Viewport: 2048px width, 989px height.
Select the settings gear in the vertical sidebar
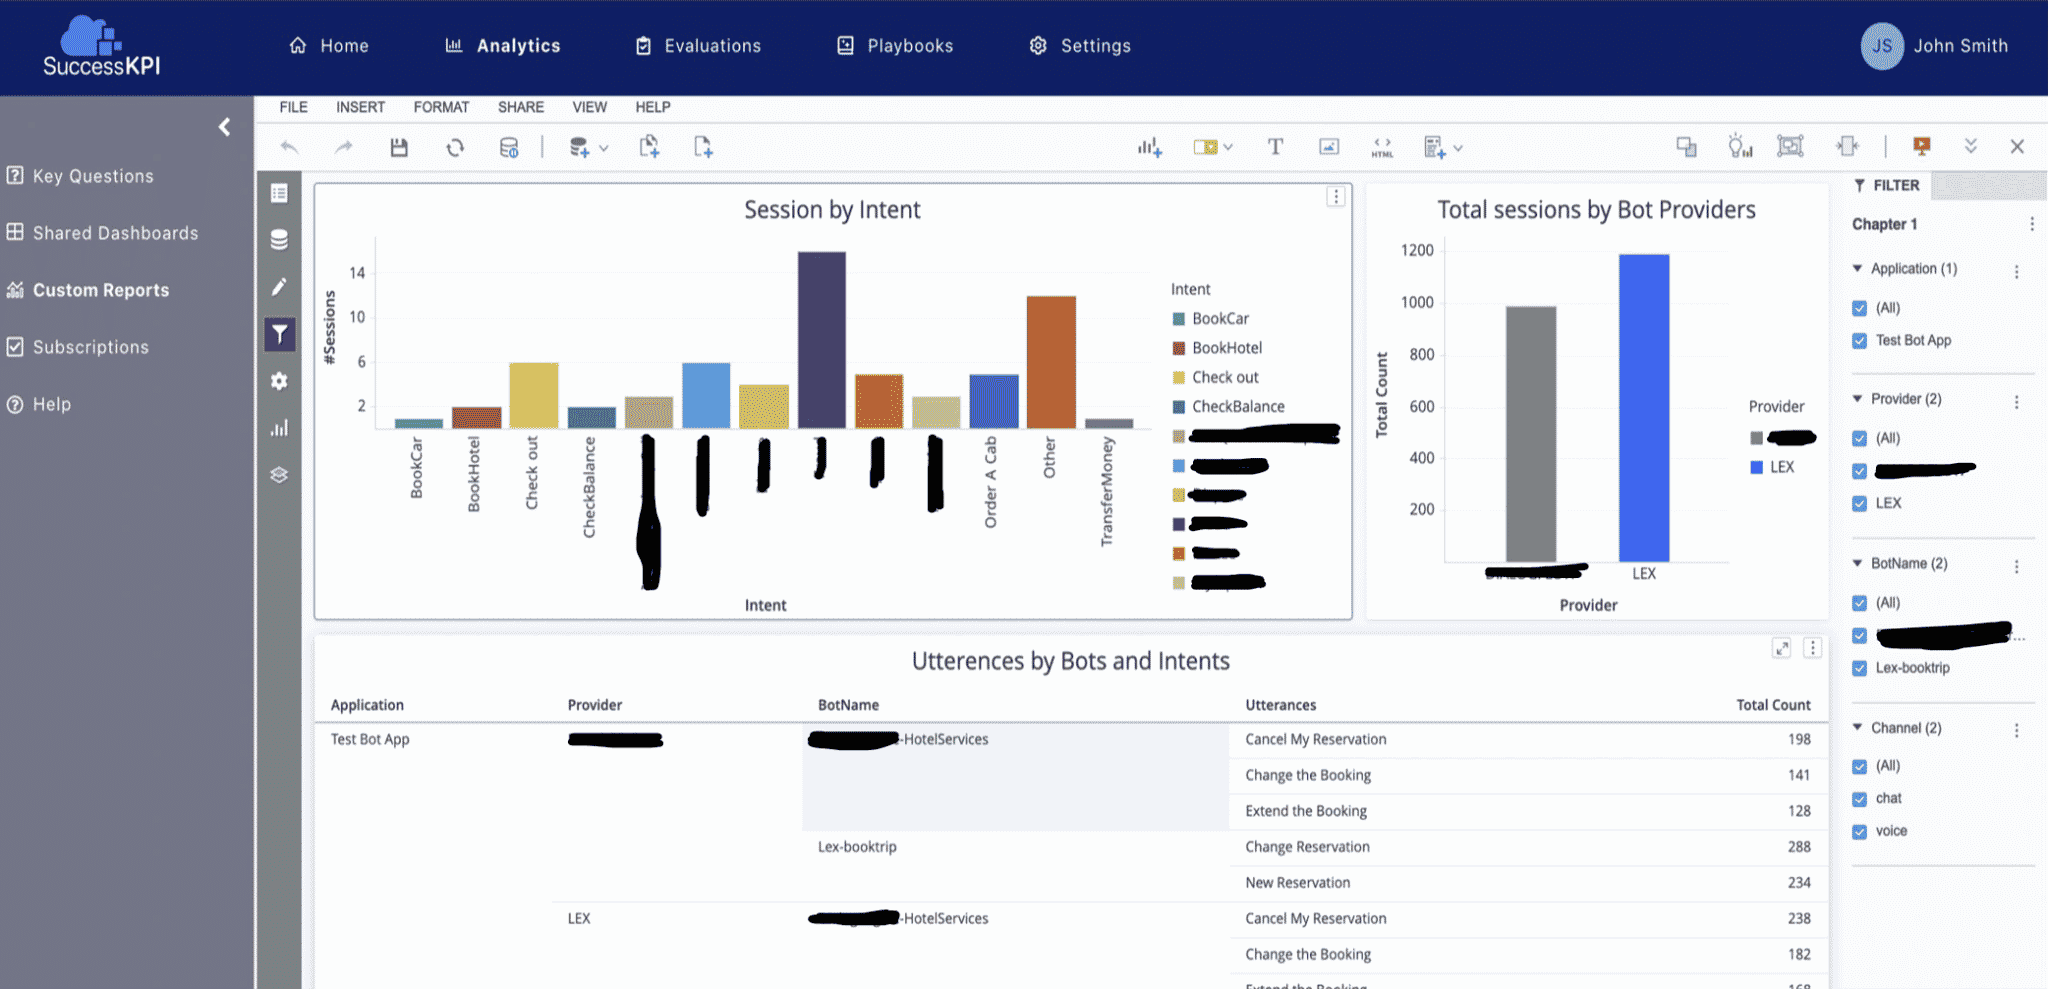[x=280, y=381]
